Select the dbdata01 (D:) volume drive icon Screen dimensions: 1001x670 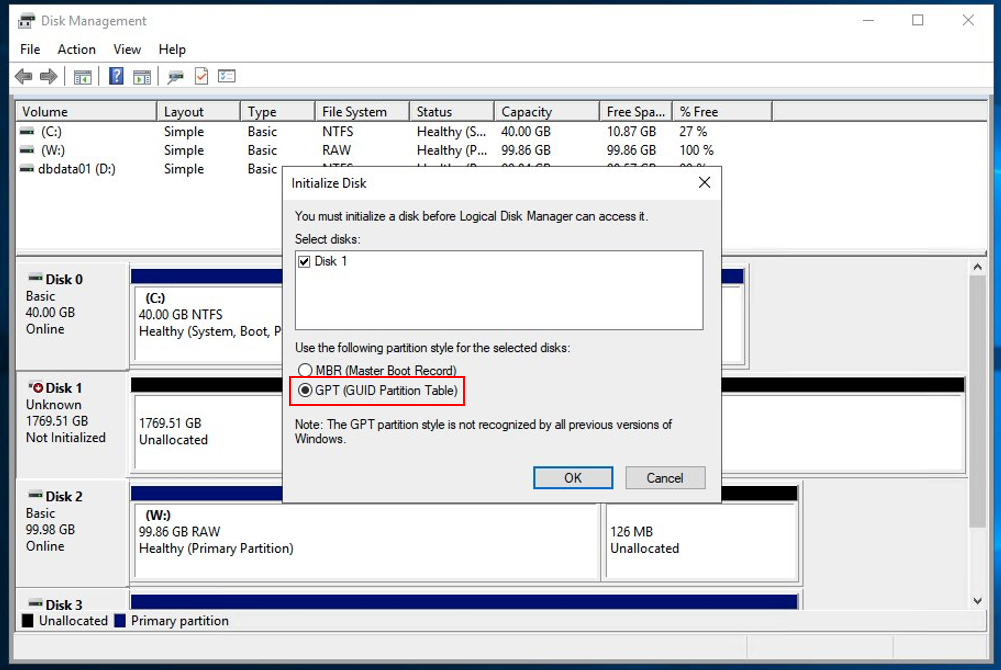pyautogui.click(x=27, y=169)
